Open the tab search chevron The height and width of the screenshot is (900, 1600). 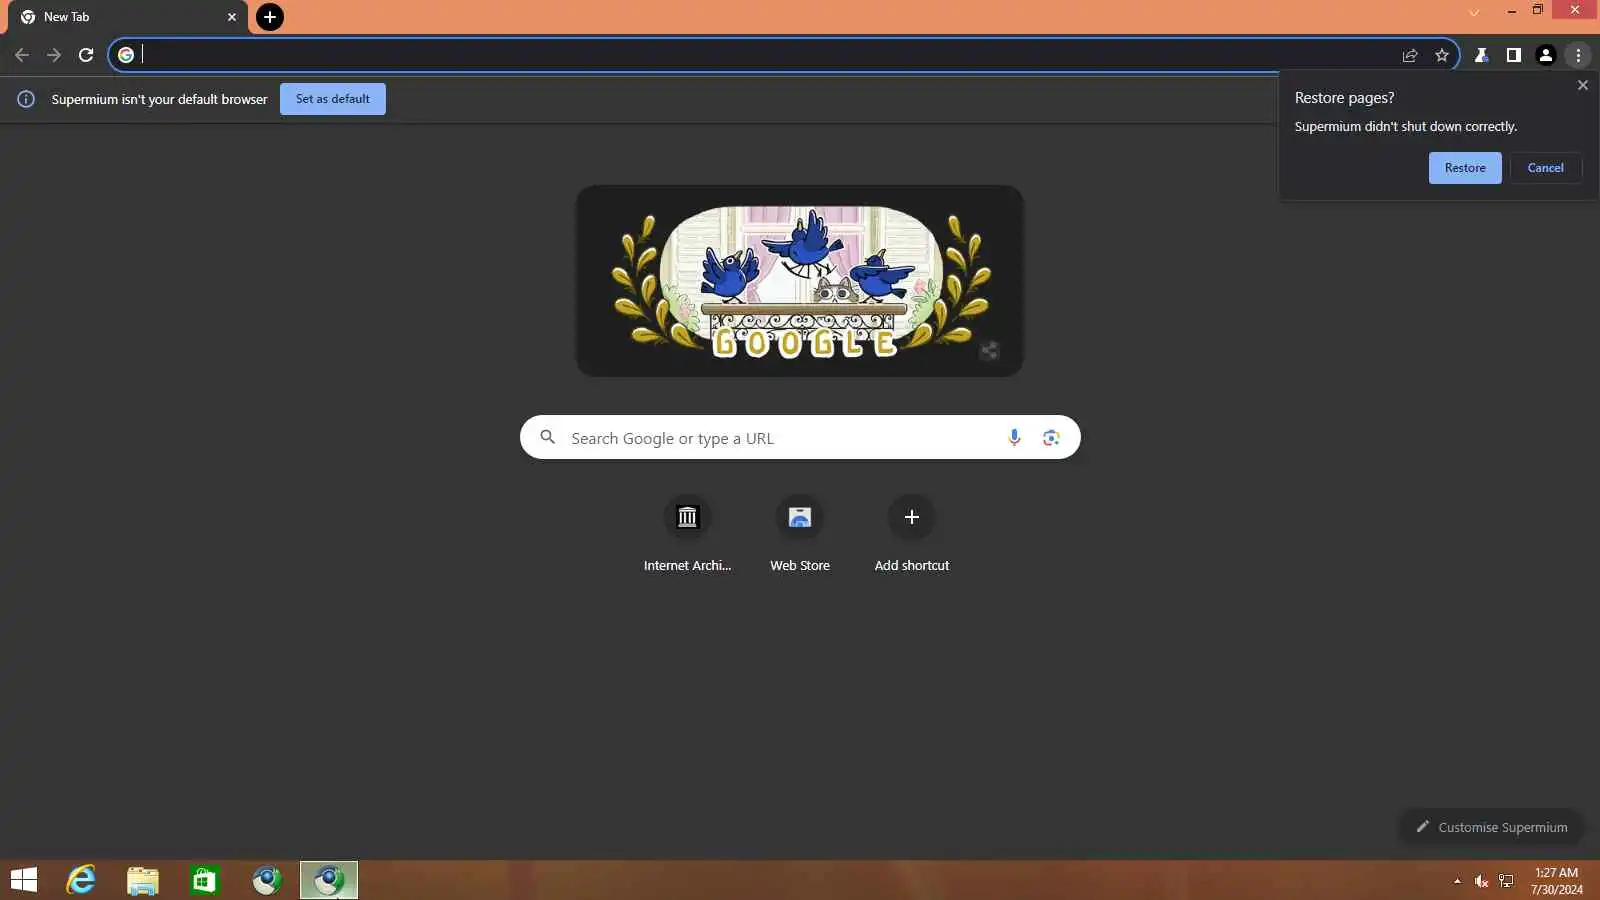point(1474,13)
